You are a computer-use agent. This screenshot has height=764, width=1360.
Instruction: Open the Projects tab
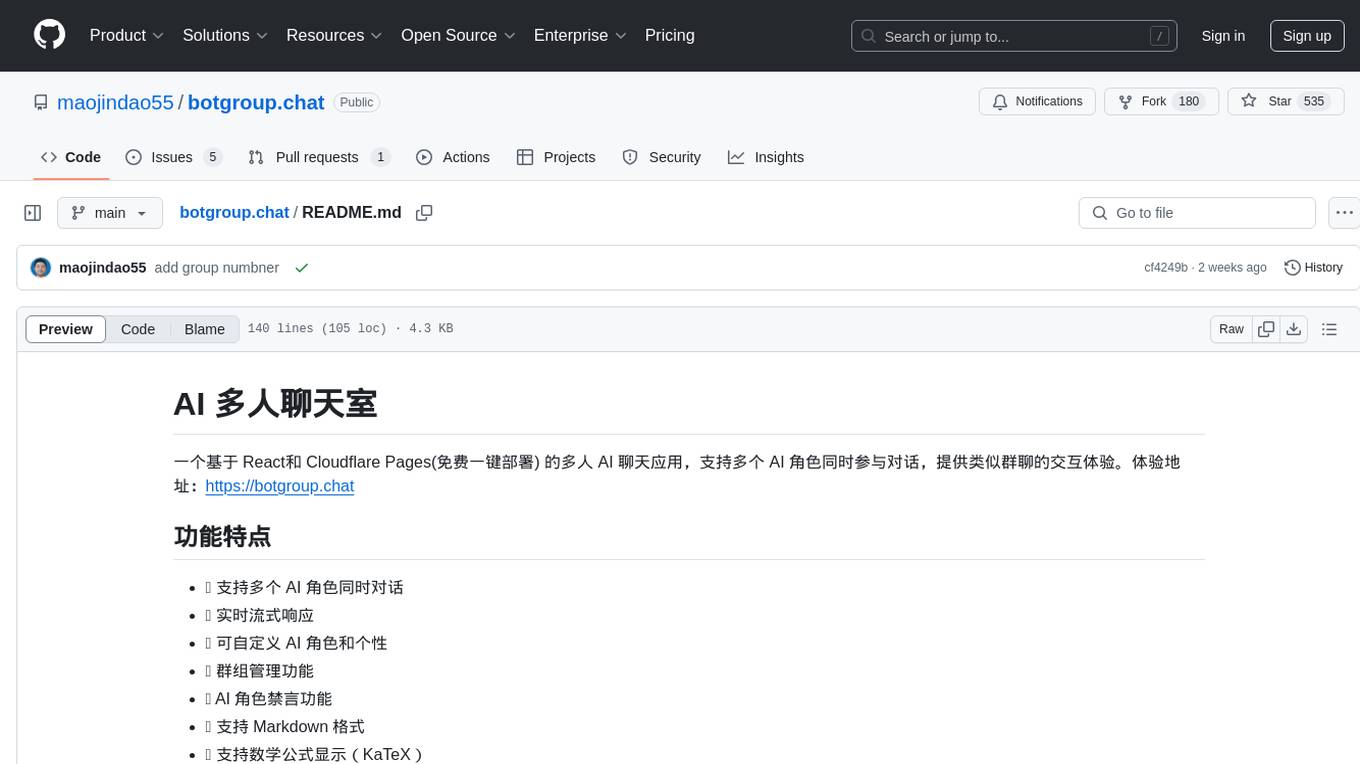click(556, 157)
